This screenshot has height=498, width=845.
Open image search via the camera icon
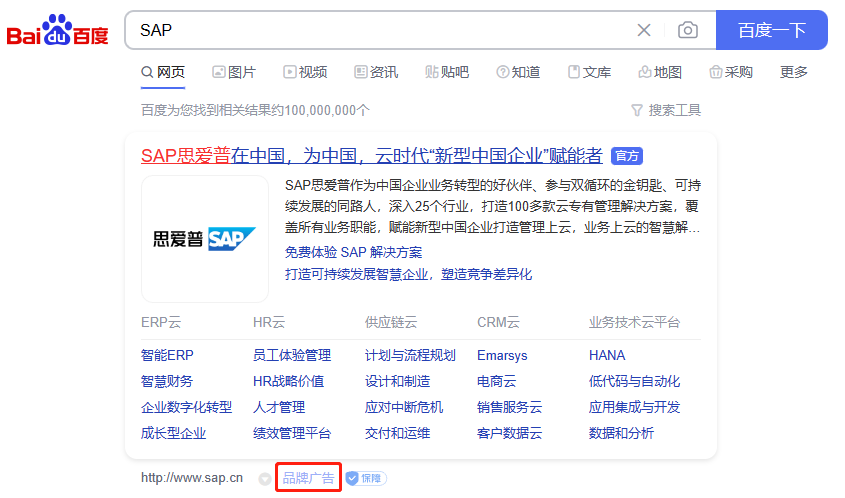tap(688, 30)
